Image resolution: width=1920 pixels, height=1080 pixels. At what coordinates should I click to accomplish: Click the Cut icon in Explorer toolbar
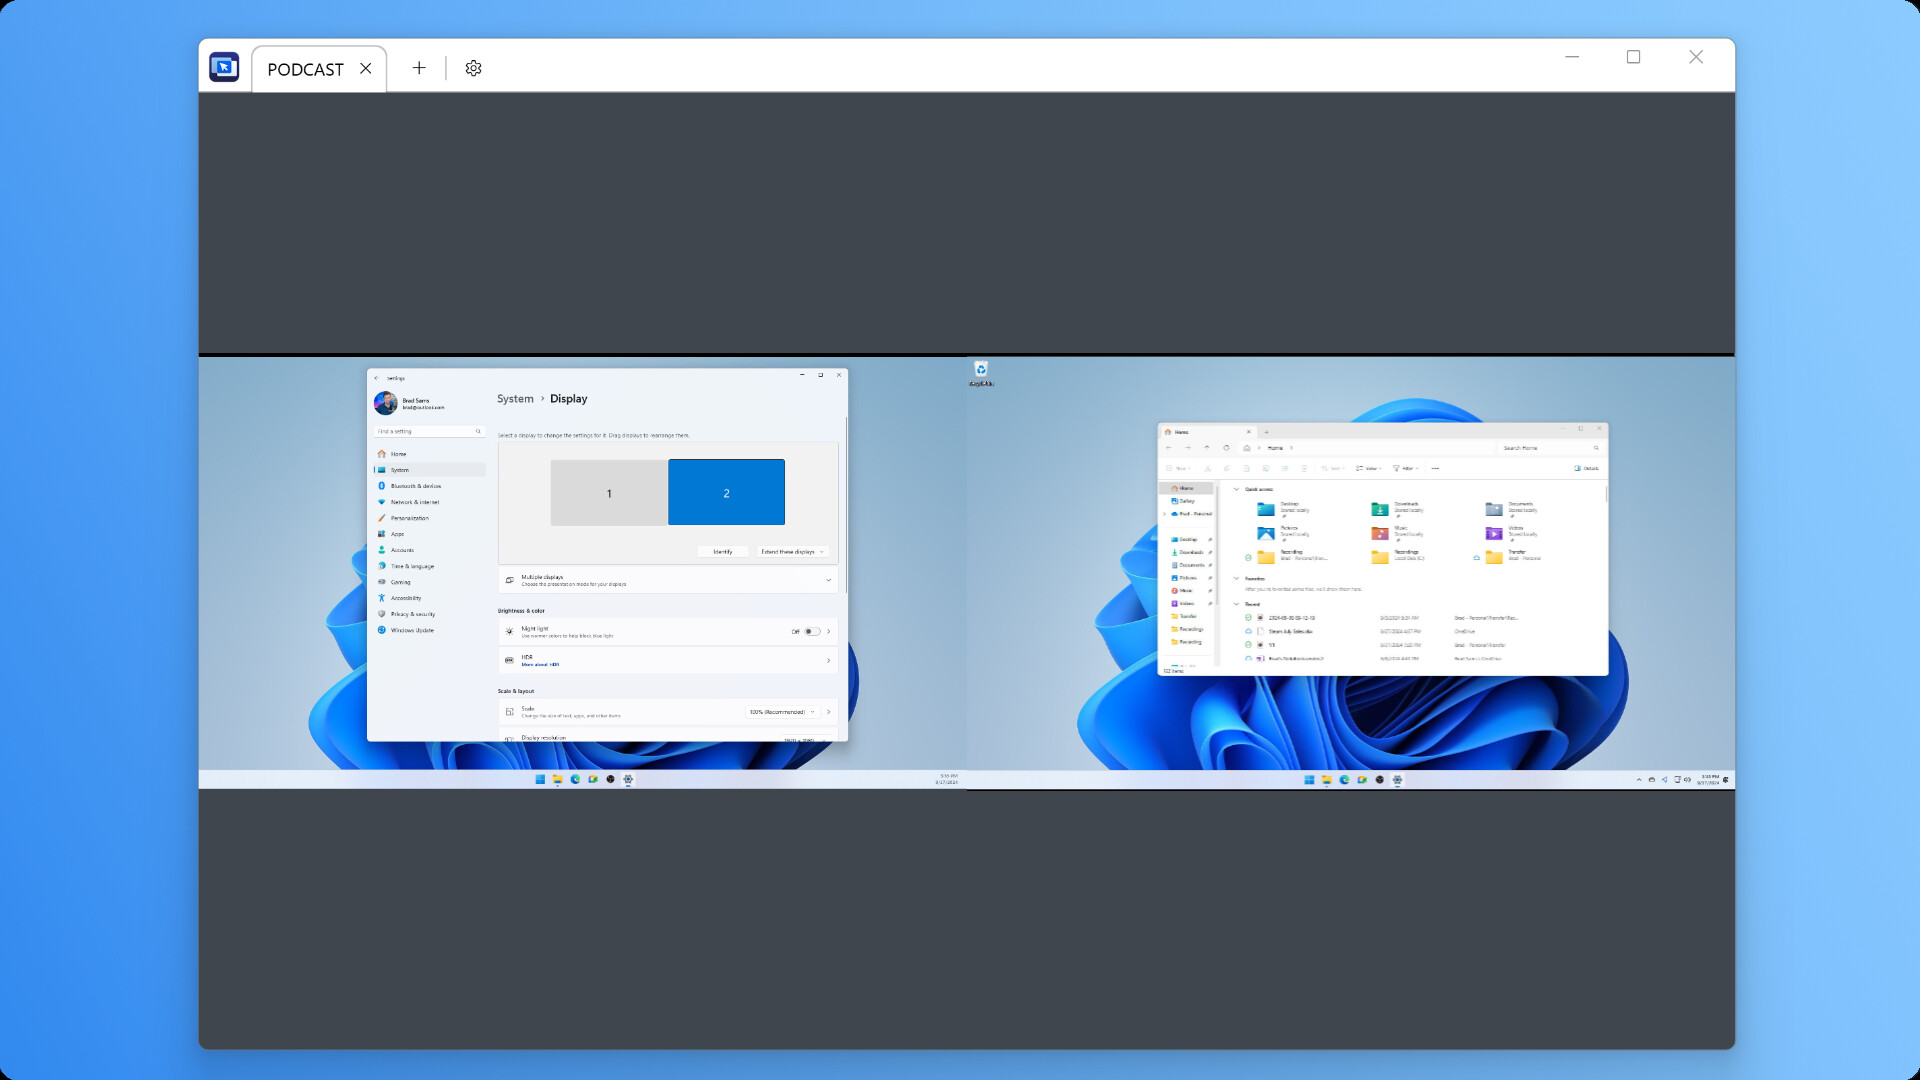(x=1208, y=468)
